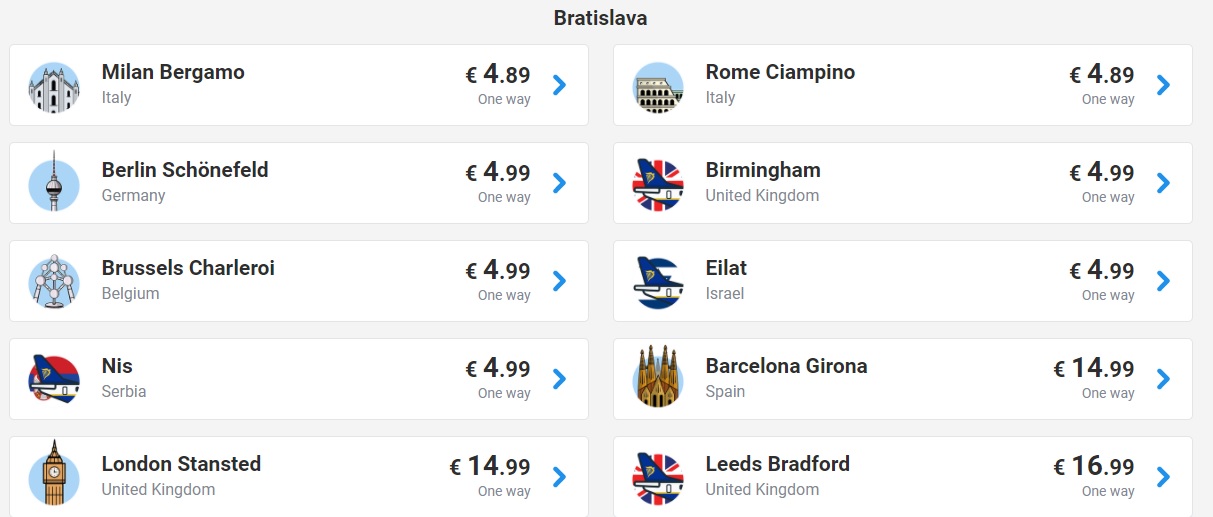1213x517 pixels.
Task: Click the Bratislava heading
Action: tap(600, 18)
